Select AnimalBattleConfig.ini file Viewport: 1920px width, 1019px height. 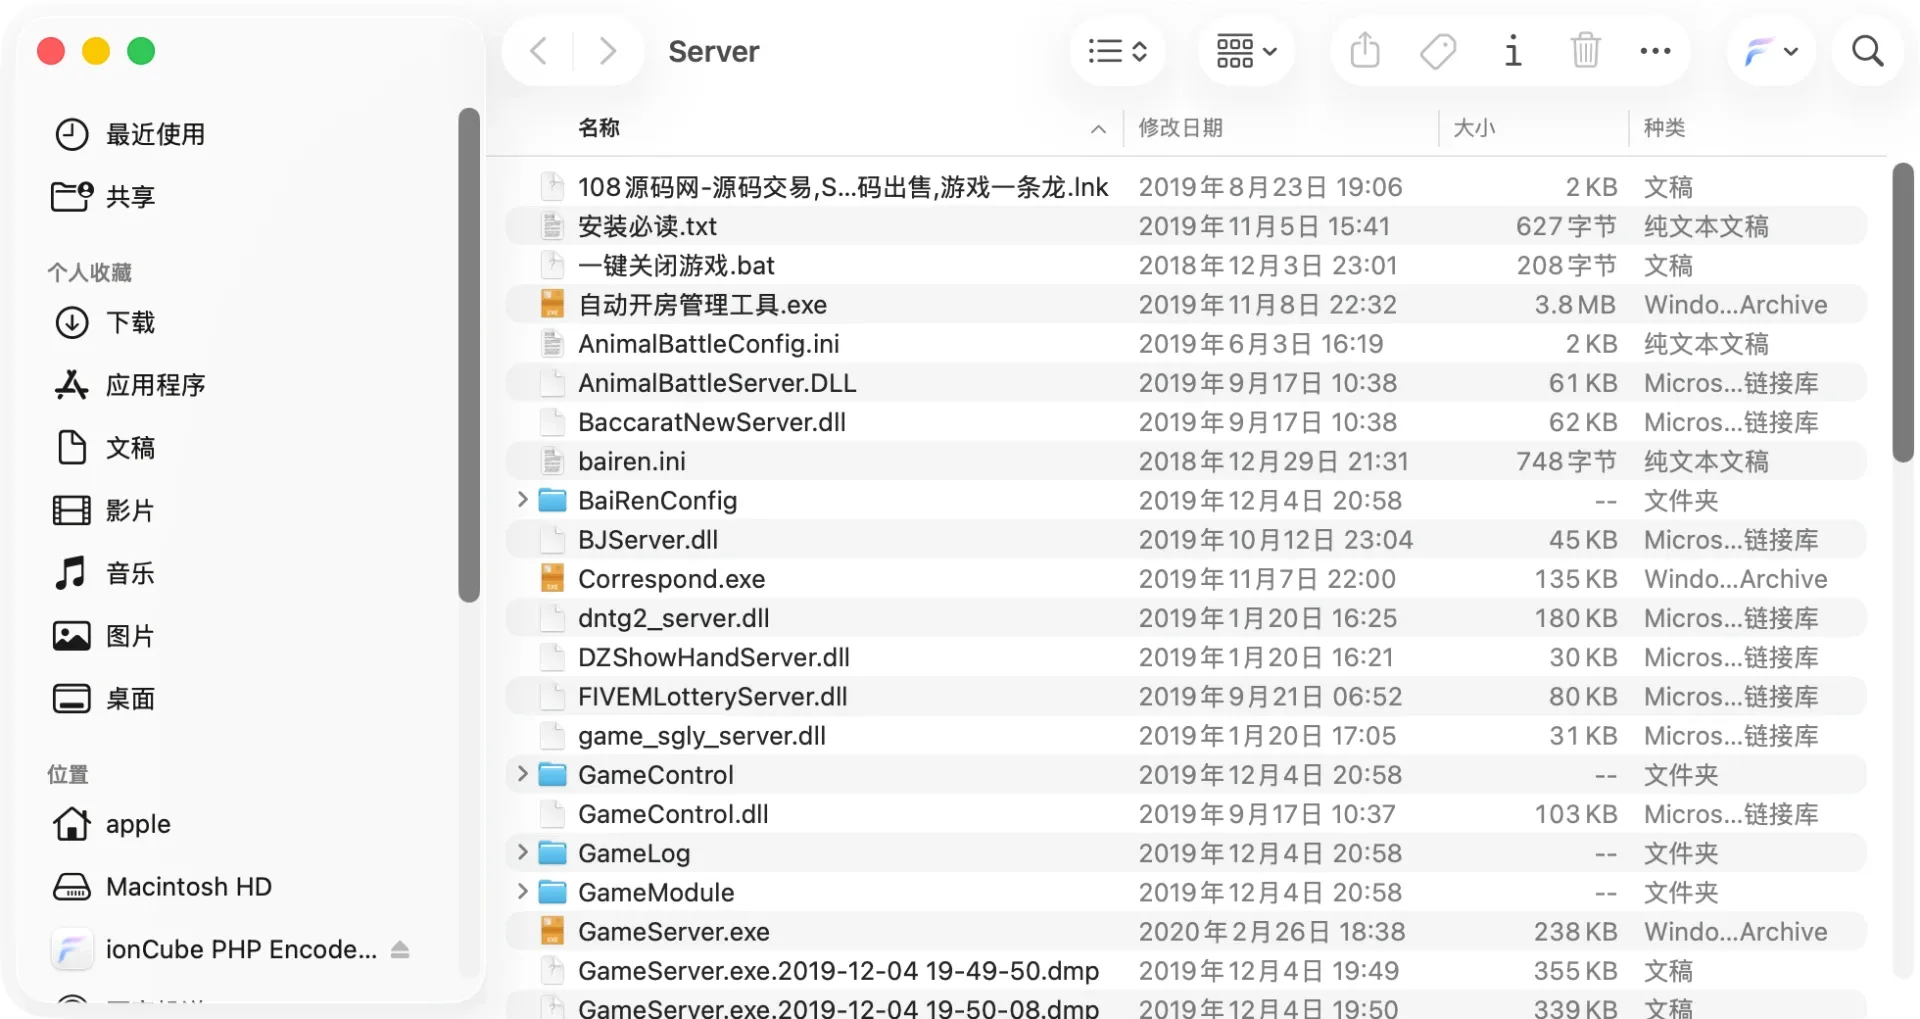point(1186,344)
